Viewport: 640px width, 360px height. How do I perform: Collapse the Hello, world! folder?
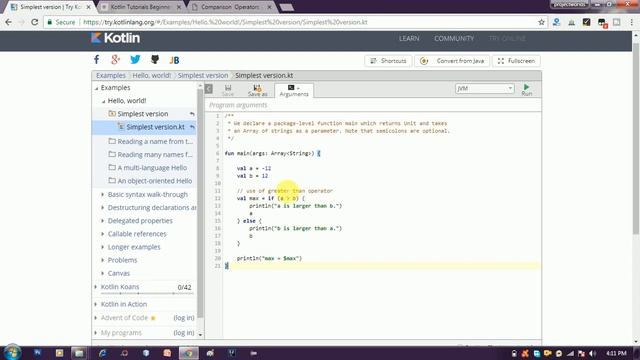[x=103, y=101]
